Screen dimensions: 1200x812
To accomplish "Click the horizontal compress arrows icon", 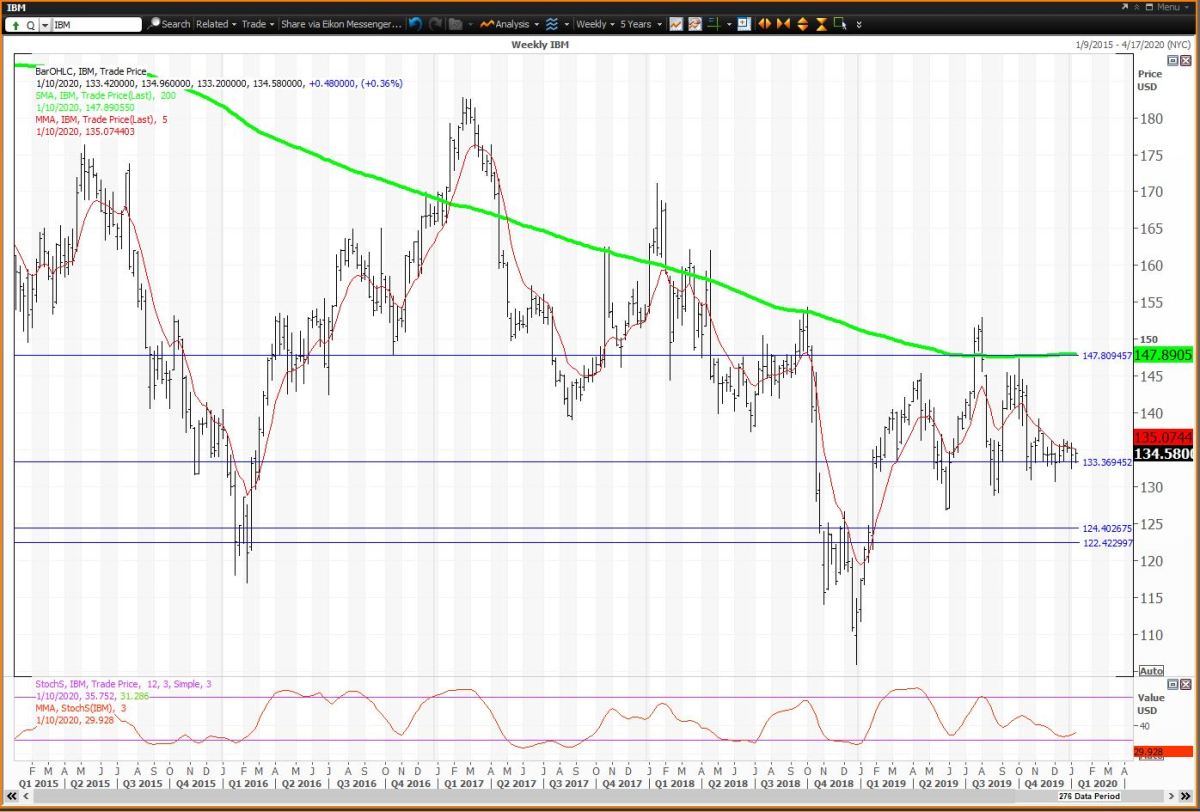I will [784, 23].
